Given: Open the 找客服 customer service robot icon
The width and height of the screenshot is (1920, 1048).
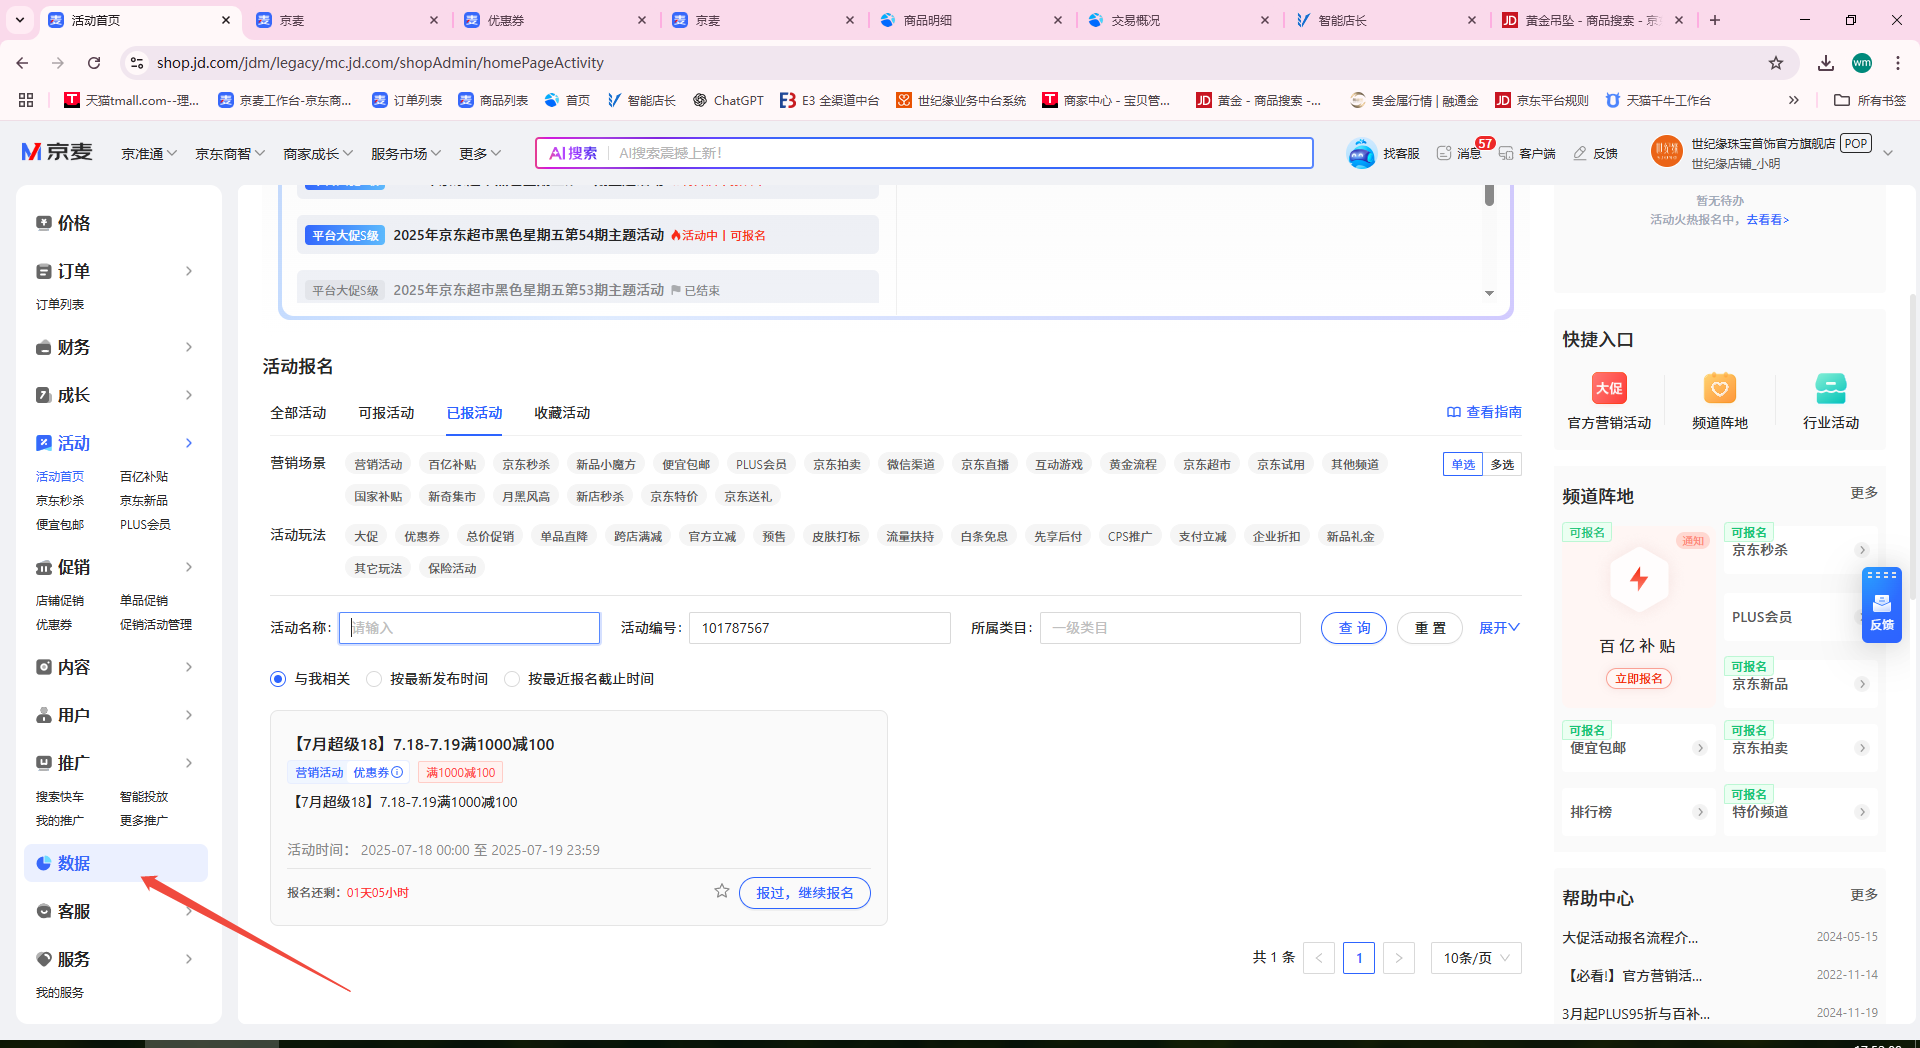Looking at the screenshot, I should click(1362, 153).
